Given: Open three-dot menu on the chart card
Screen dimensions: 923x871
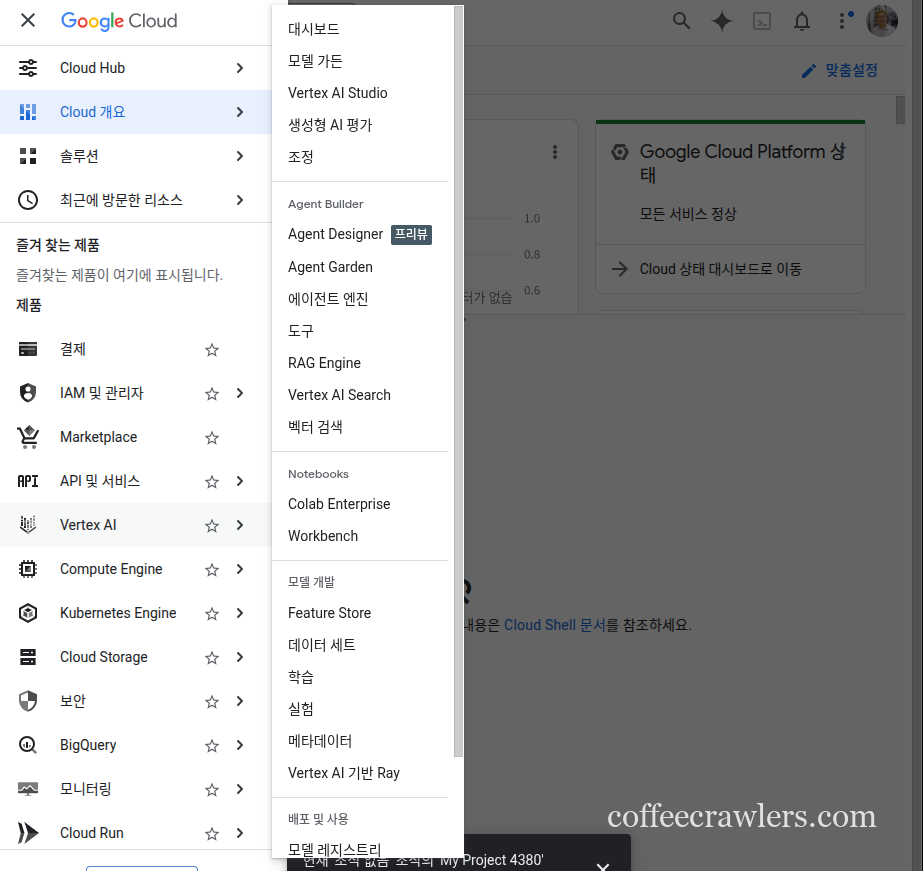Looking at the screenshot, I should (555, 152).
